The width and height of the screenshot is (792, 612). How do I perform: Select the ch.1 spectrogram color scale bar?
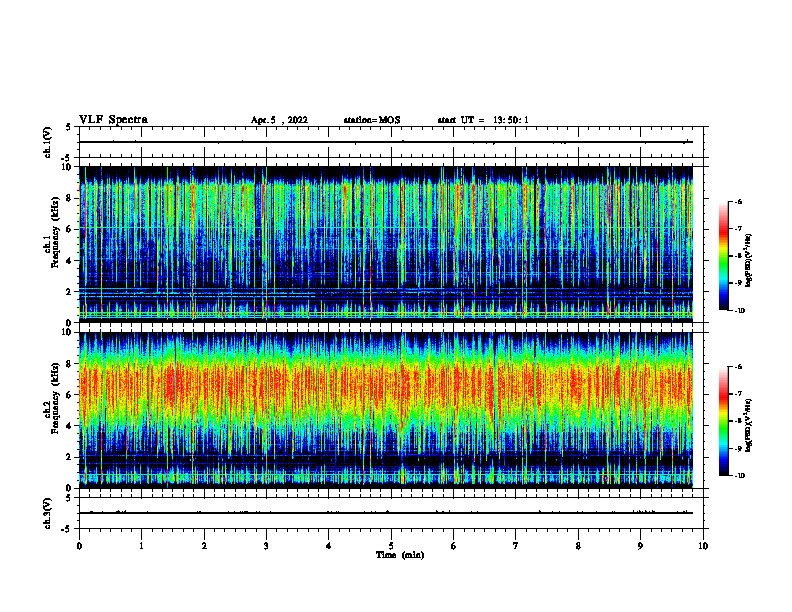coord(723,256)
